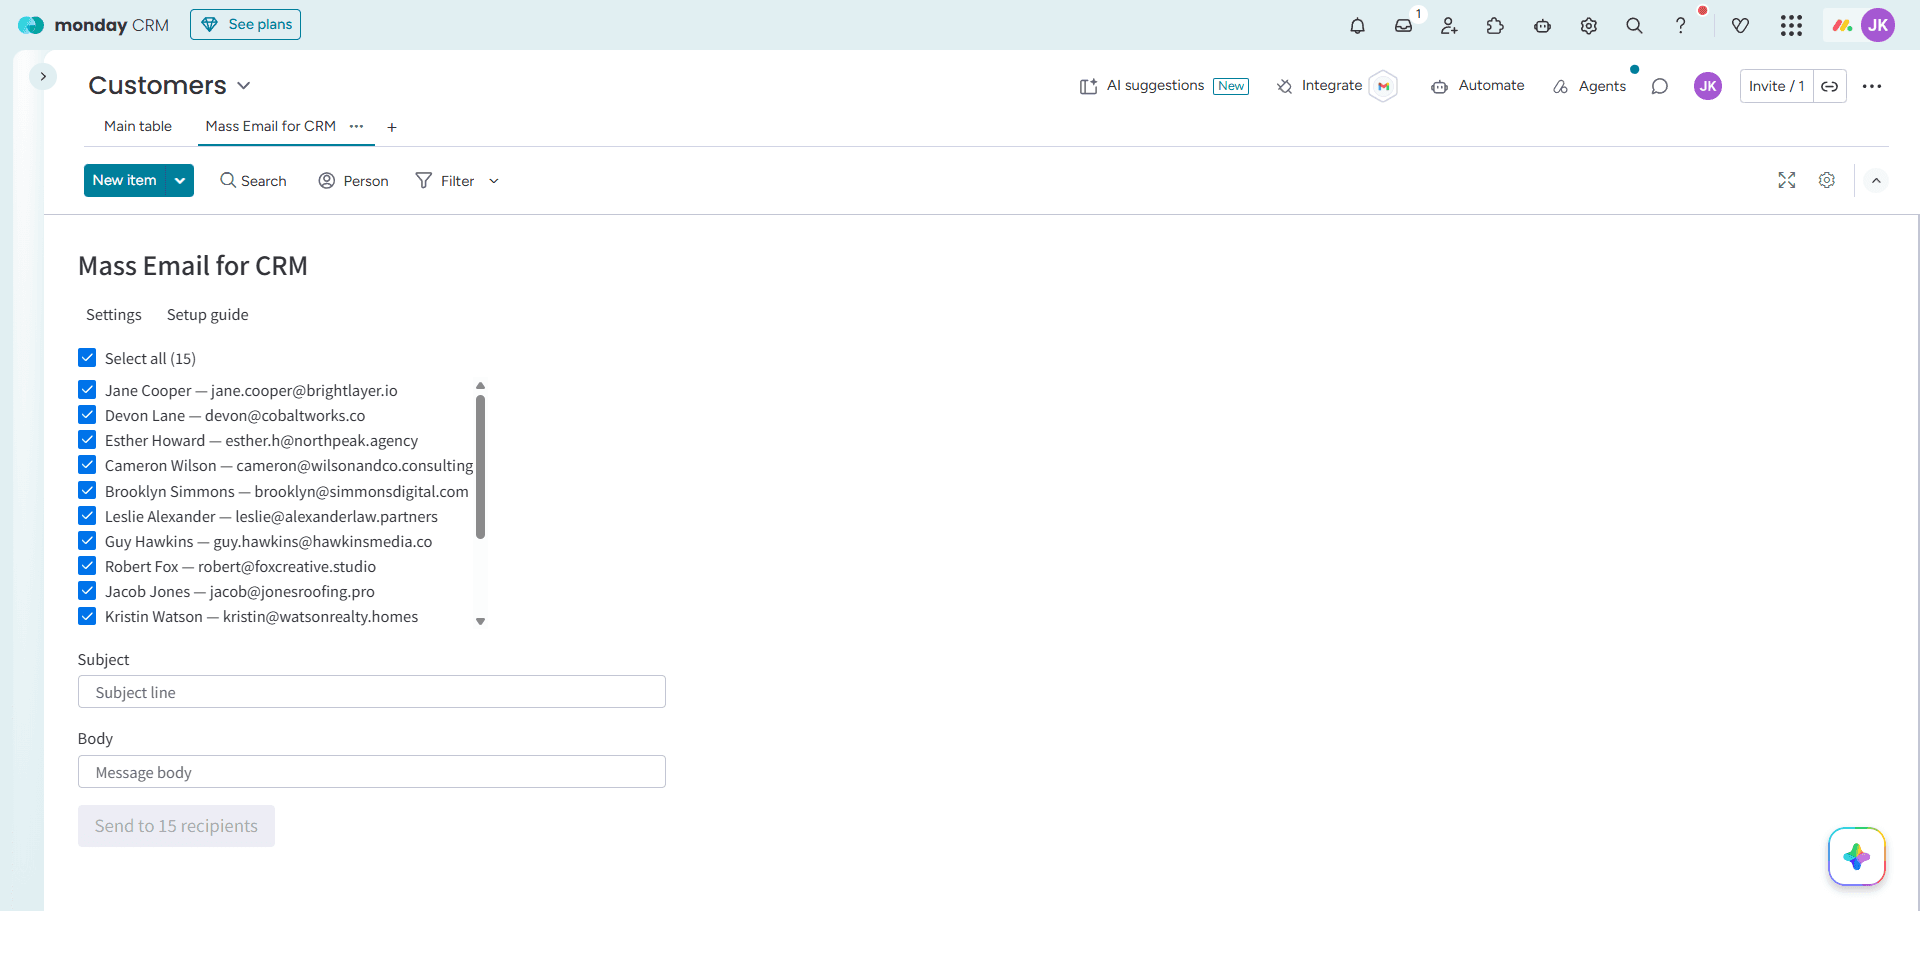Open Mass Email for CRM tab options

tap(356, 126)
